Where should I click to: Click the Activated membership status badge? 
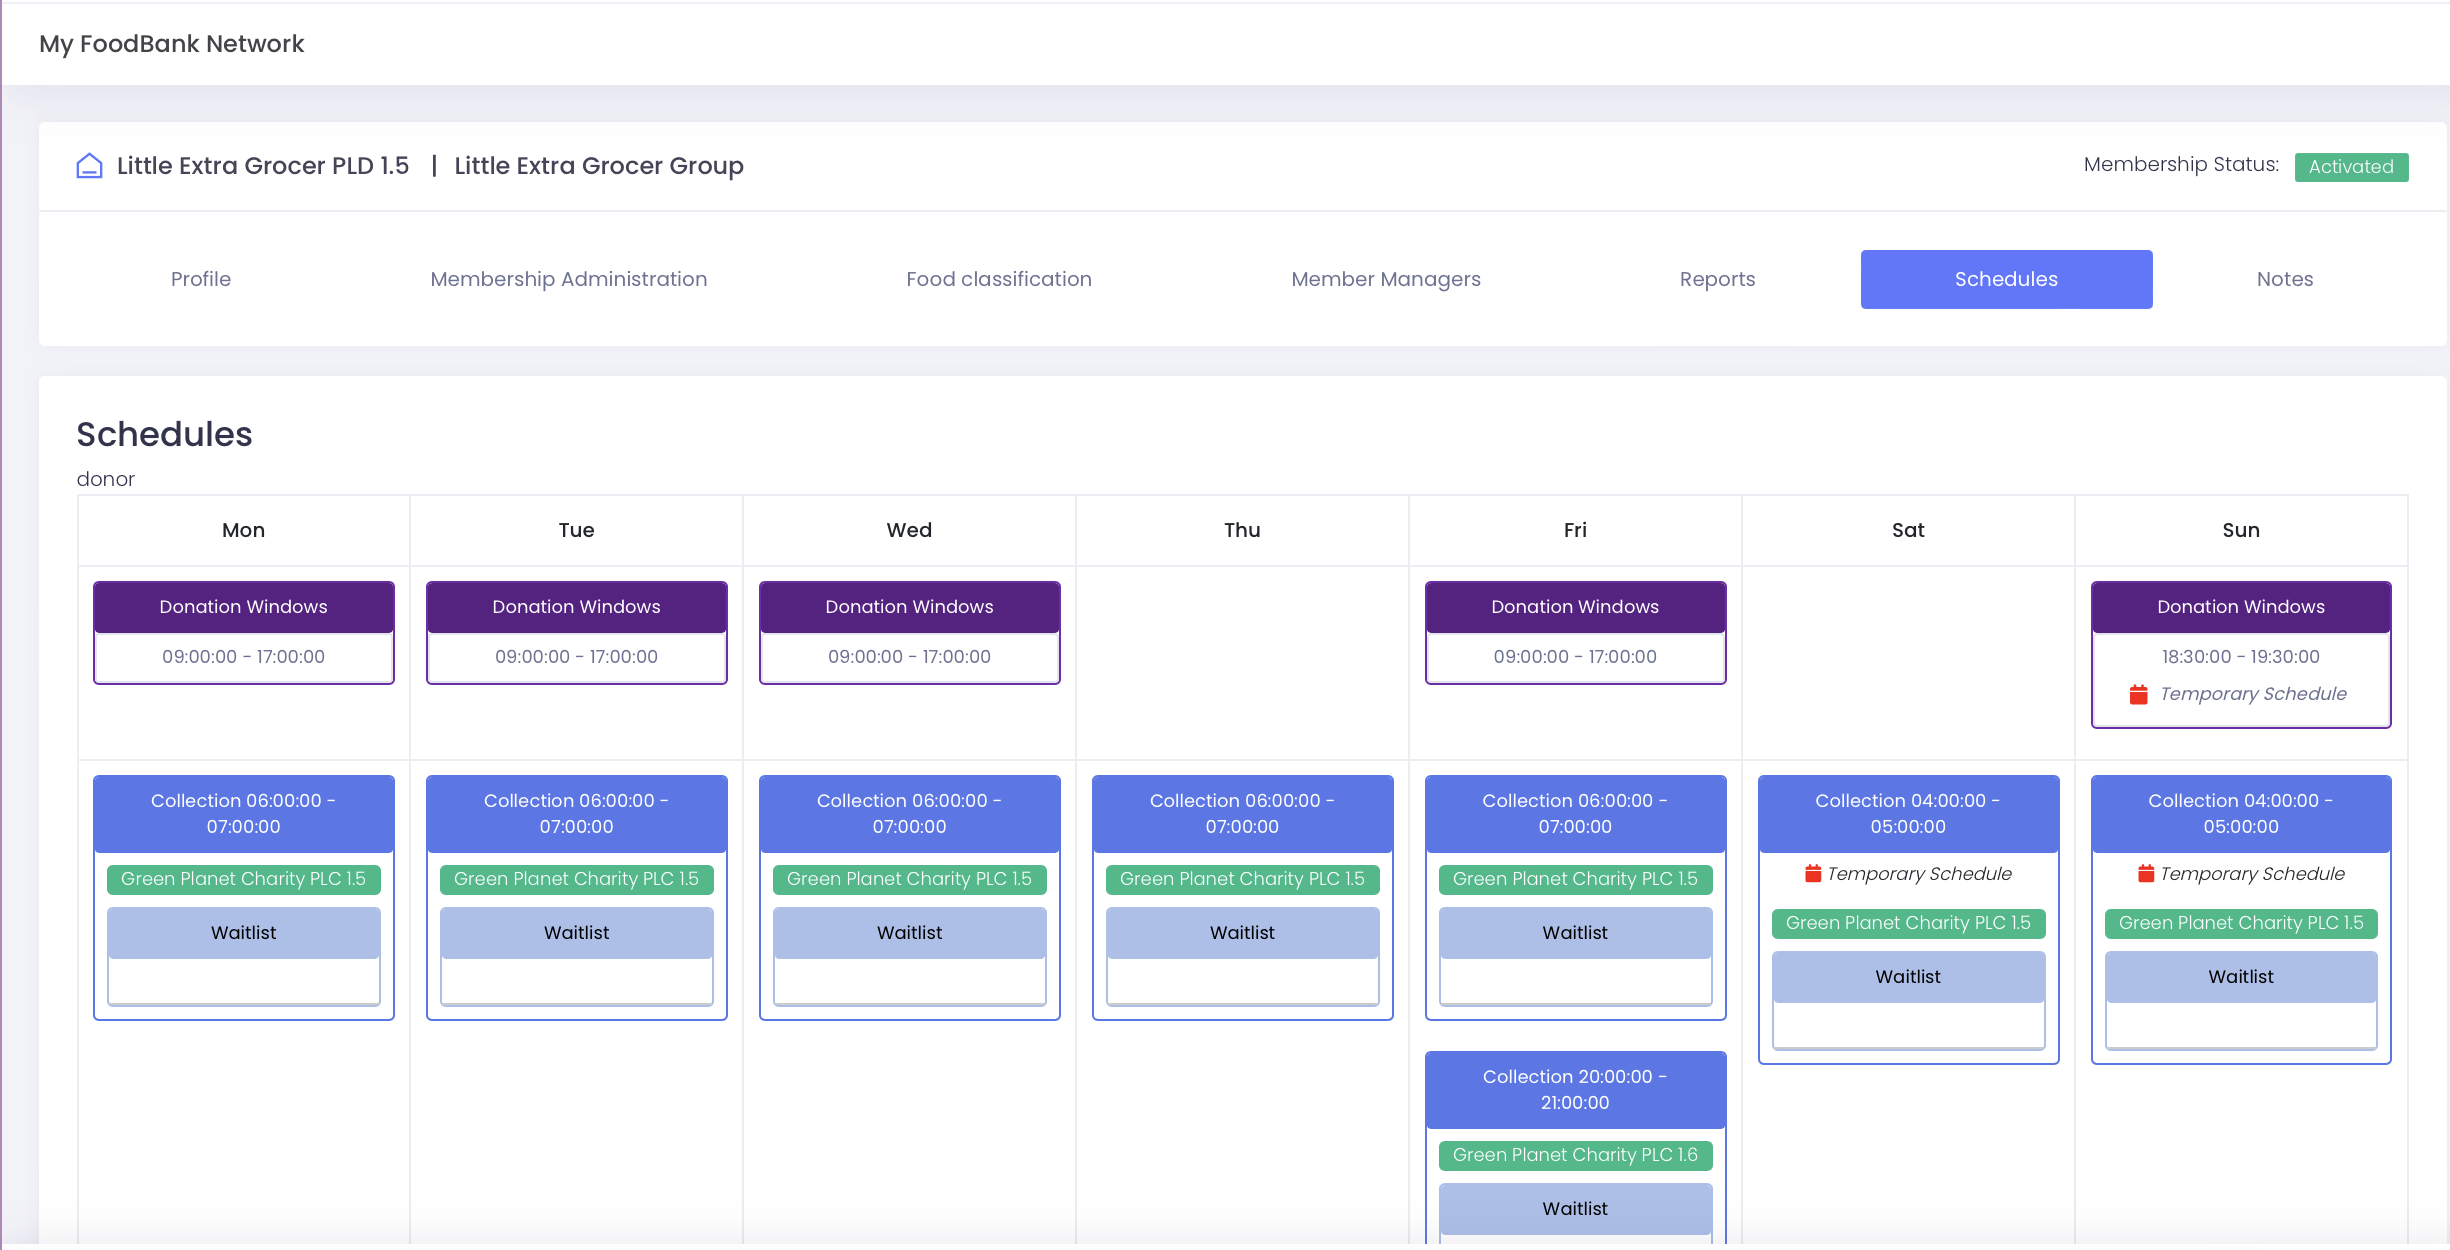2350,167
